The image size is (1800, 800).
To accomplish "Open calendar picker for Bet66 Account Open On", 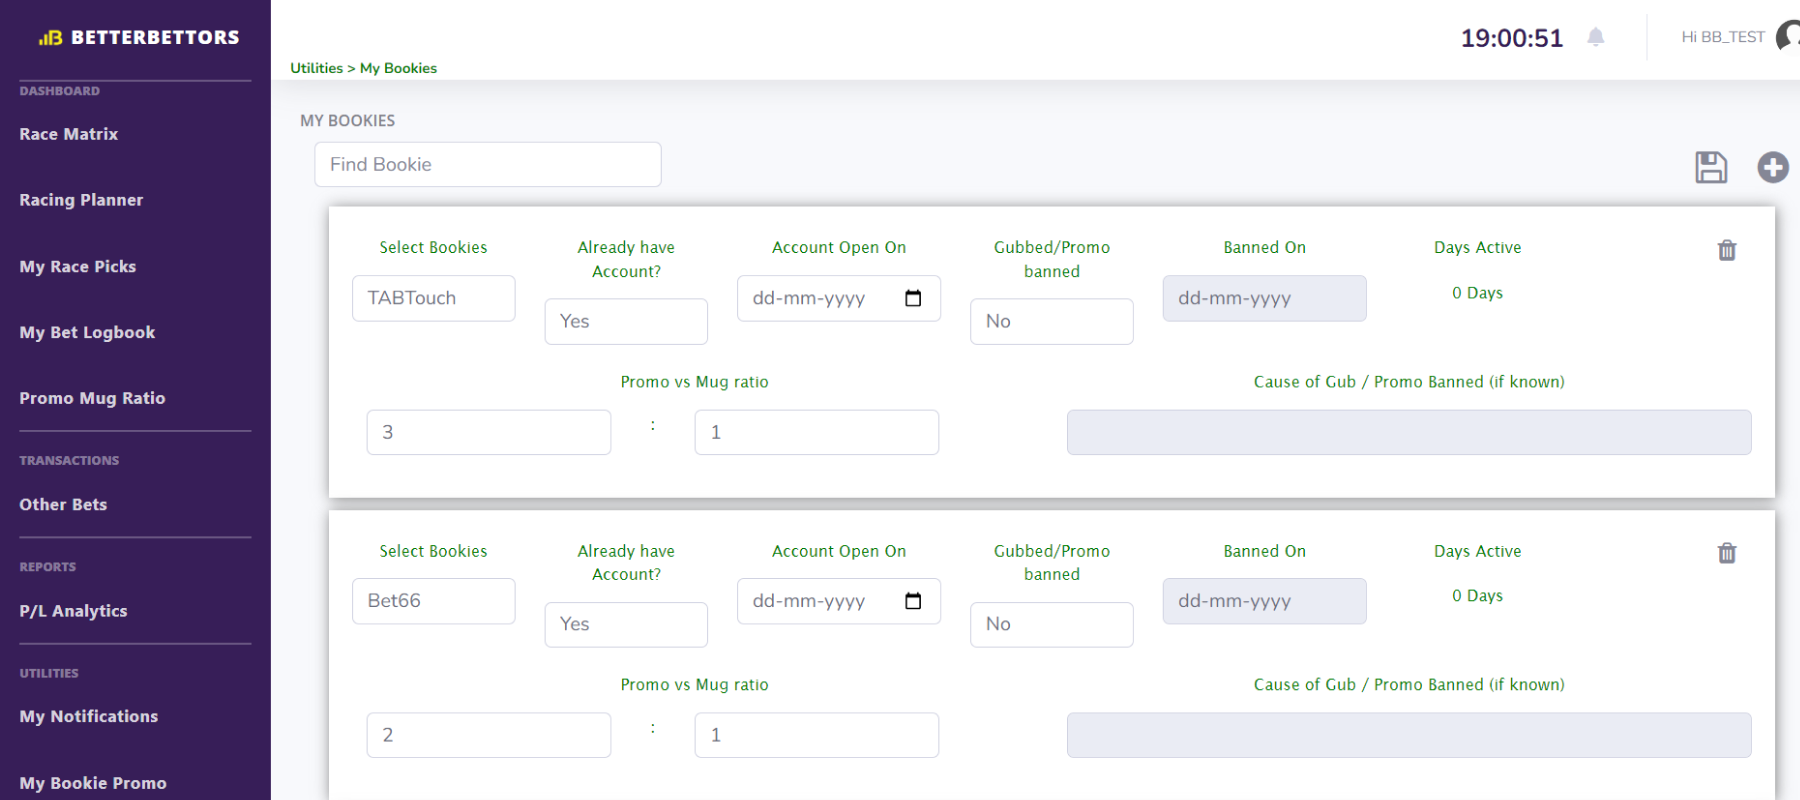I will 912,601.
